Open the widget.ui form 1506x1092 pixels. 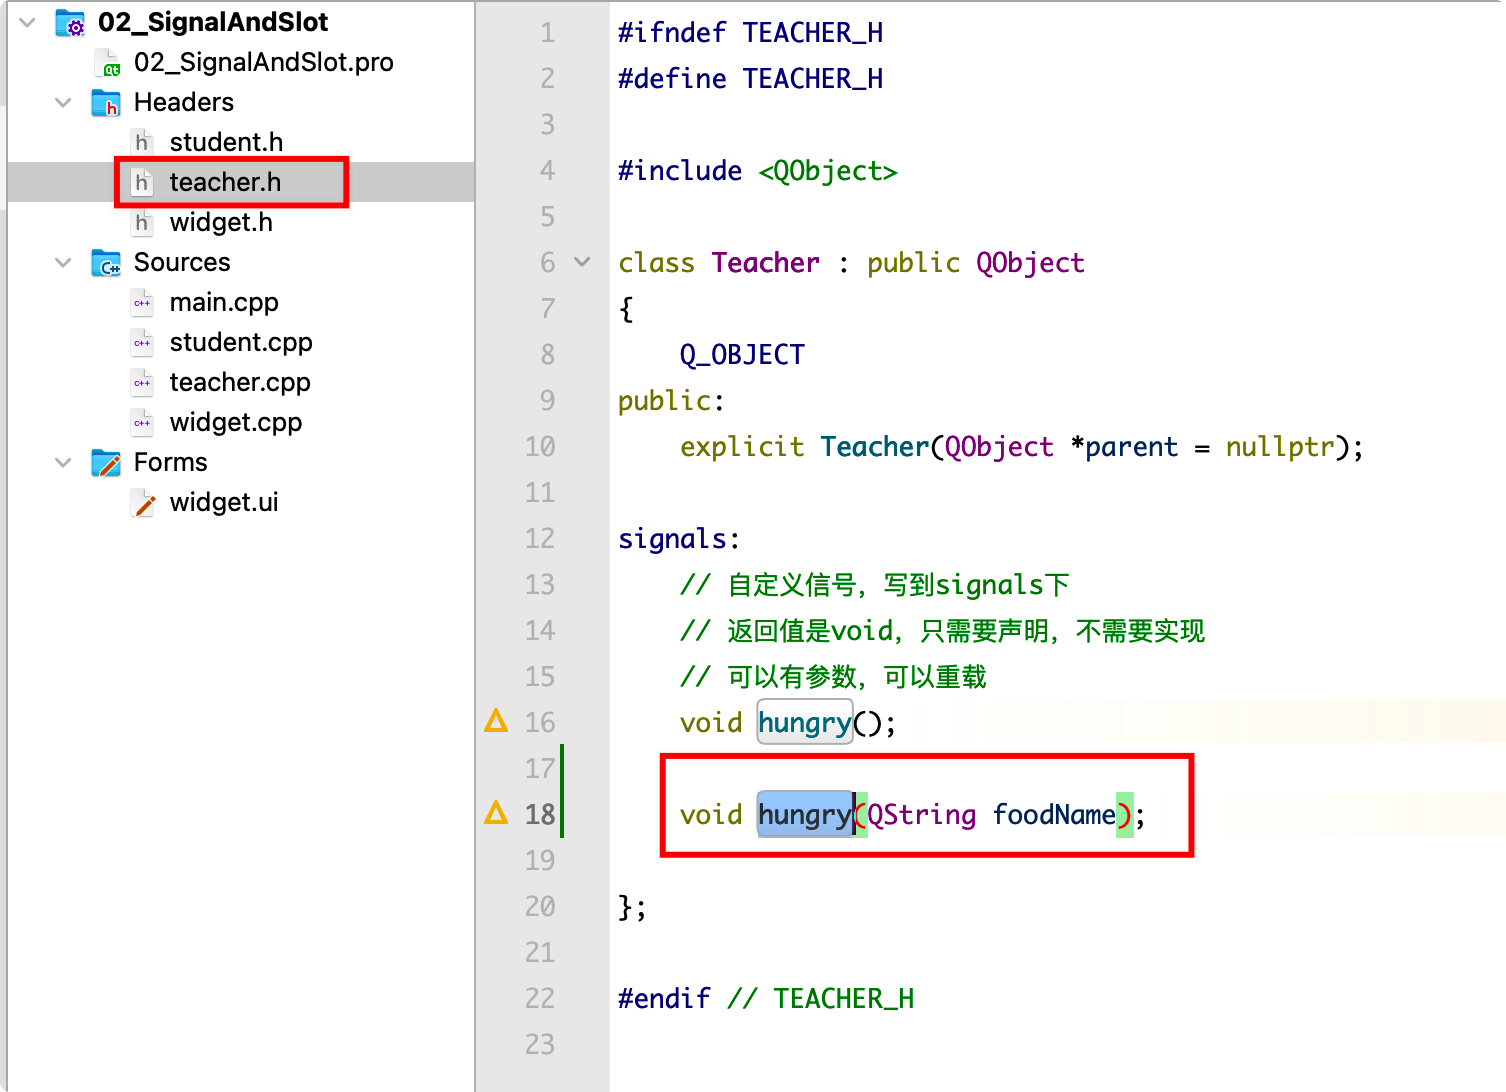[x=224, y=502]
